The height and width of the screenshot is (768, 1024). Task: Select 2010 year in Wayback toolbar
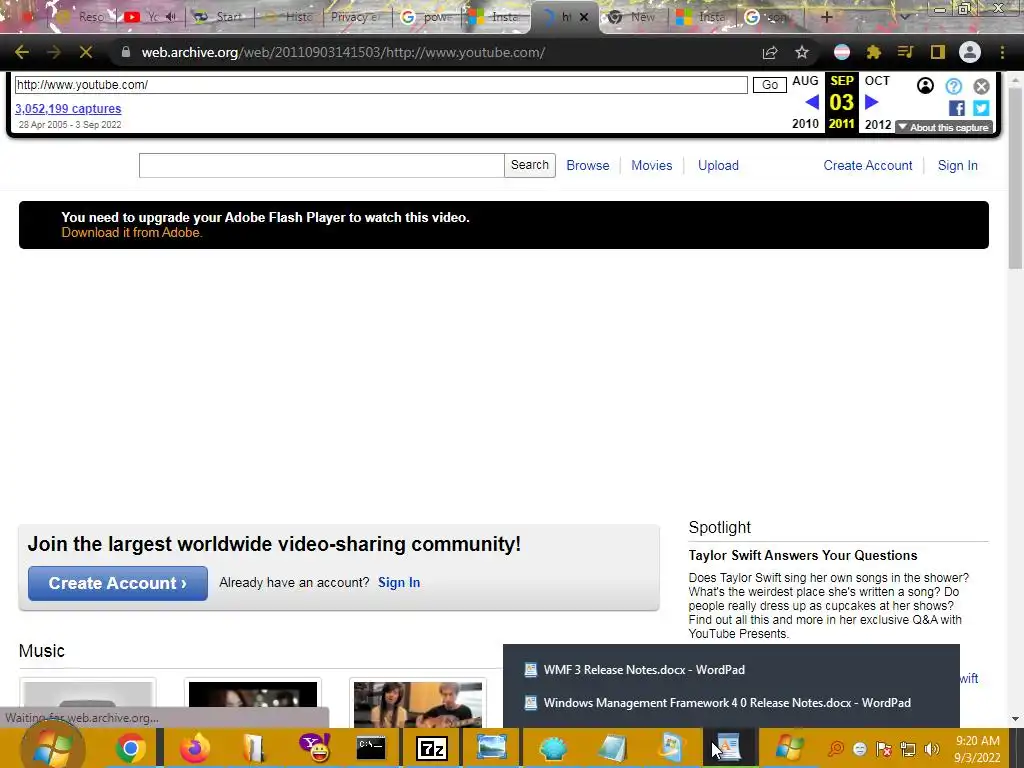point(805,124)
